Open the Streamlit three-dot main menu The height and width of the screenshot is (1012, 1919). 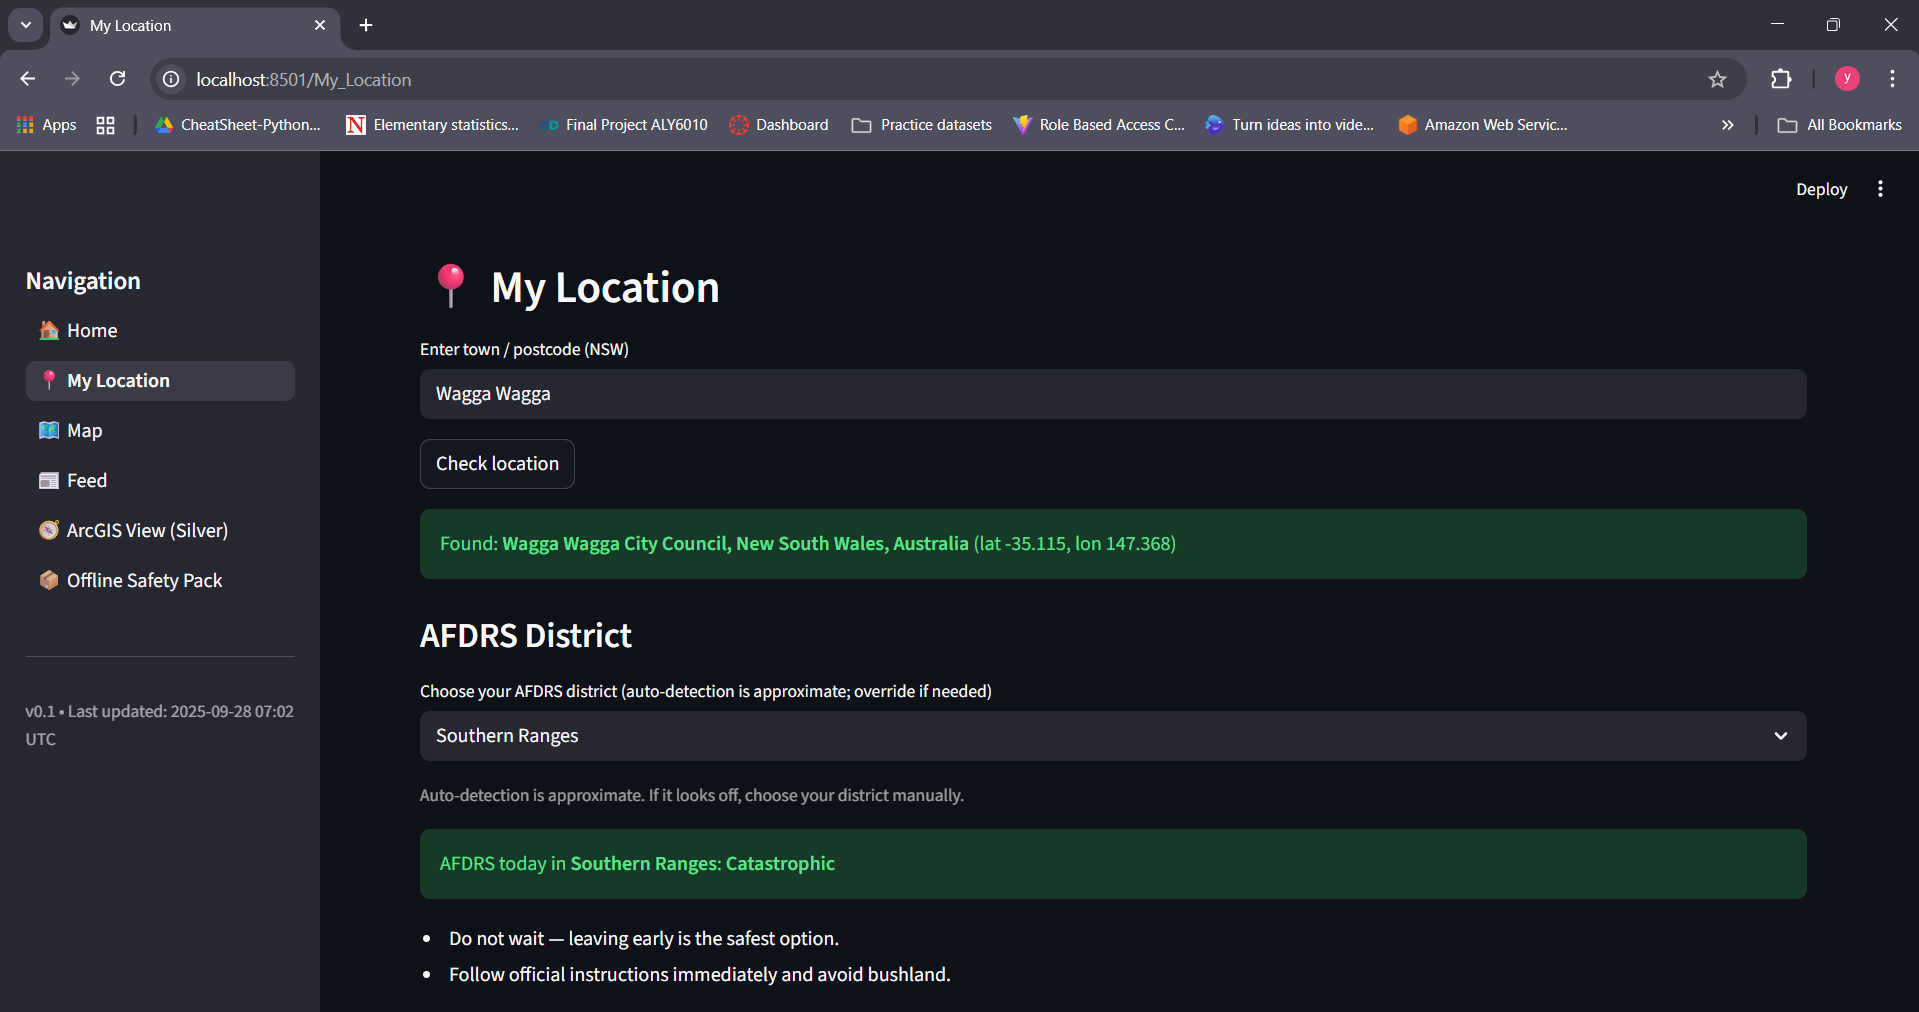(1880, 189)
